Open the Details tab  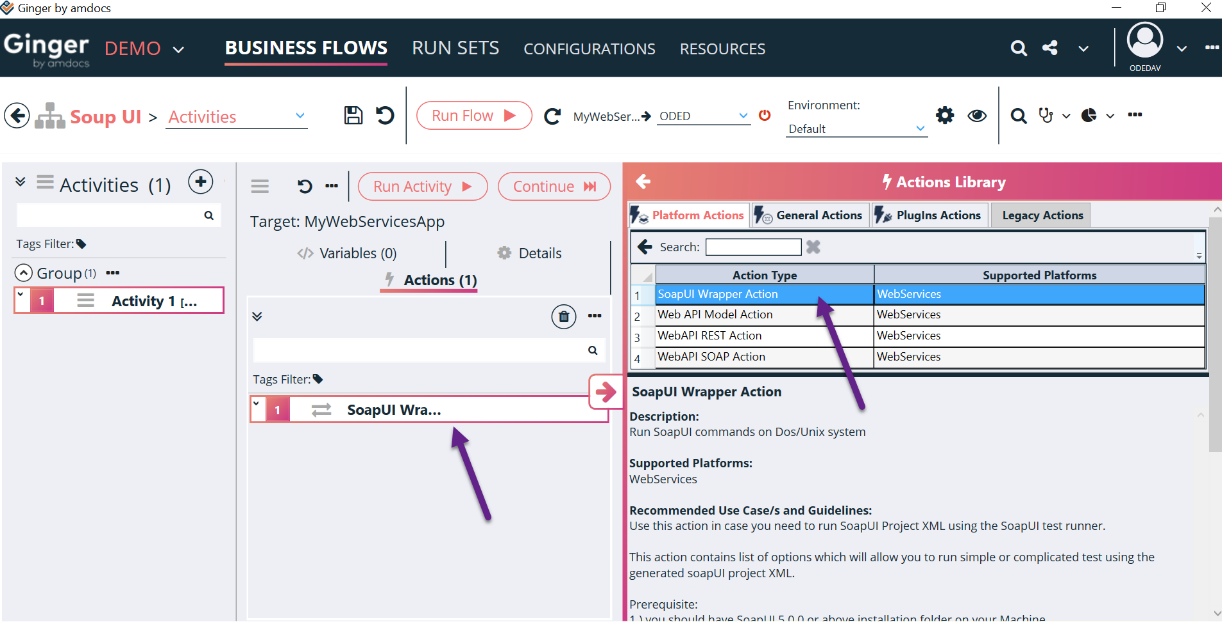point(529,253)
